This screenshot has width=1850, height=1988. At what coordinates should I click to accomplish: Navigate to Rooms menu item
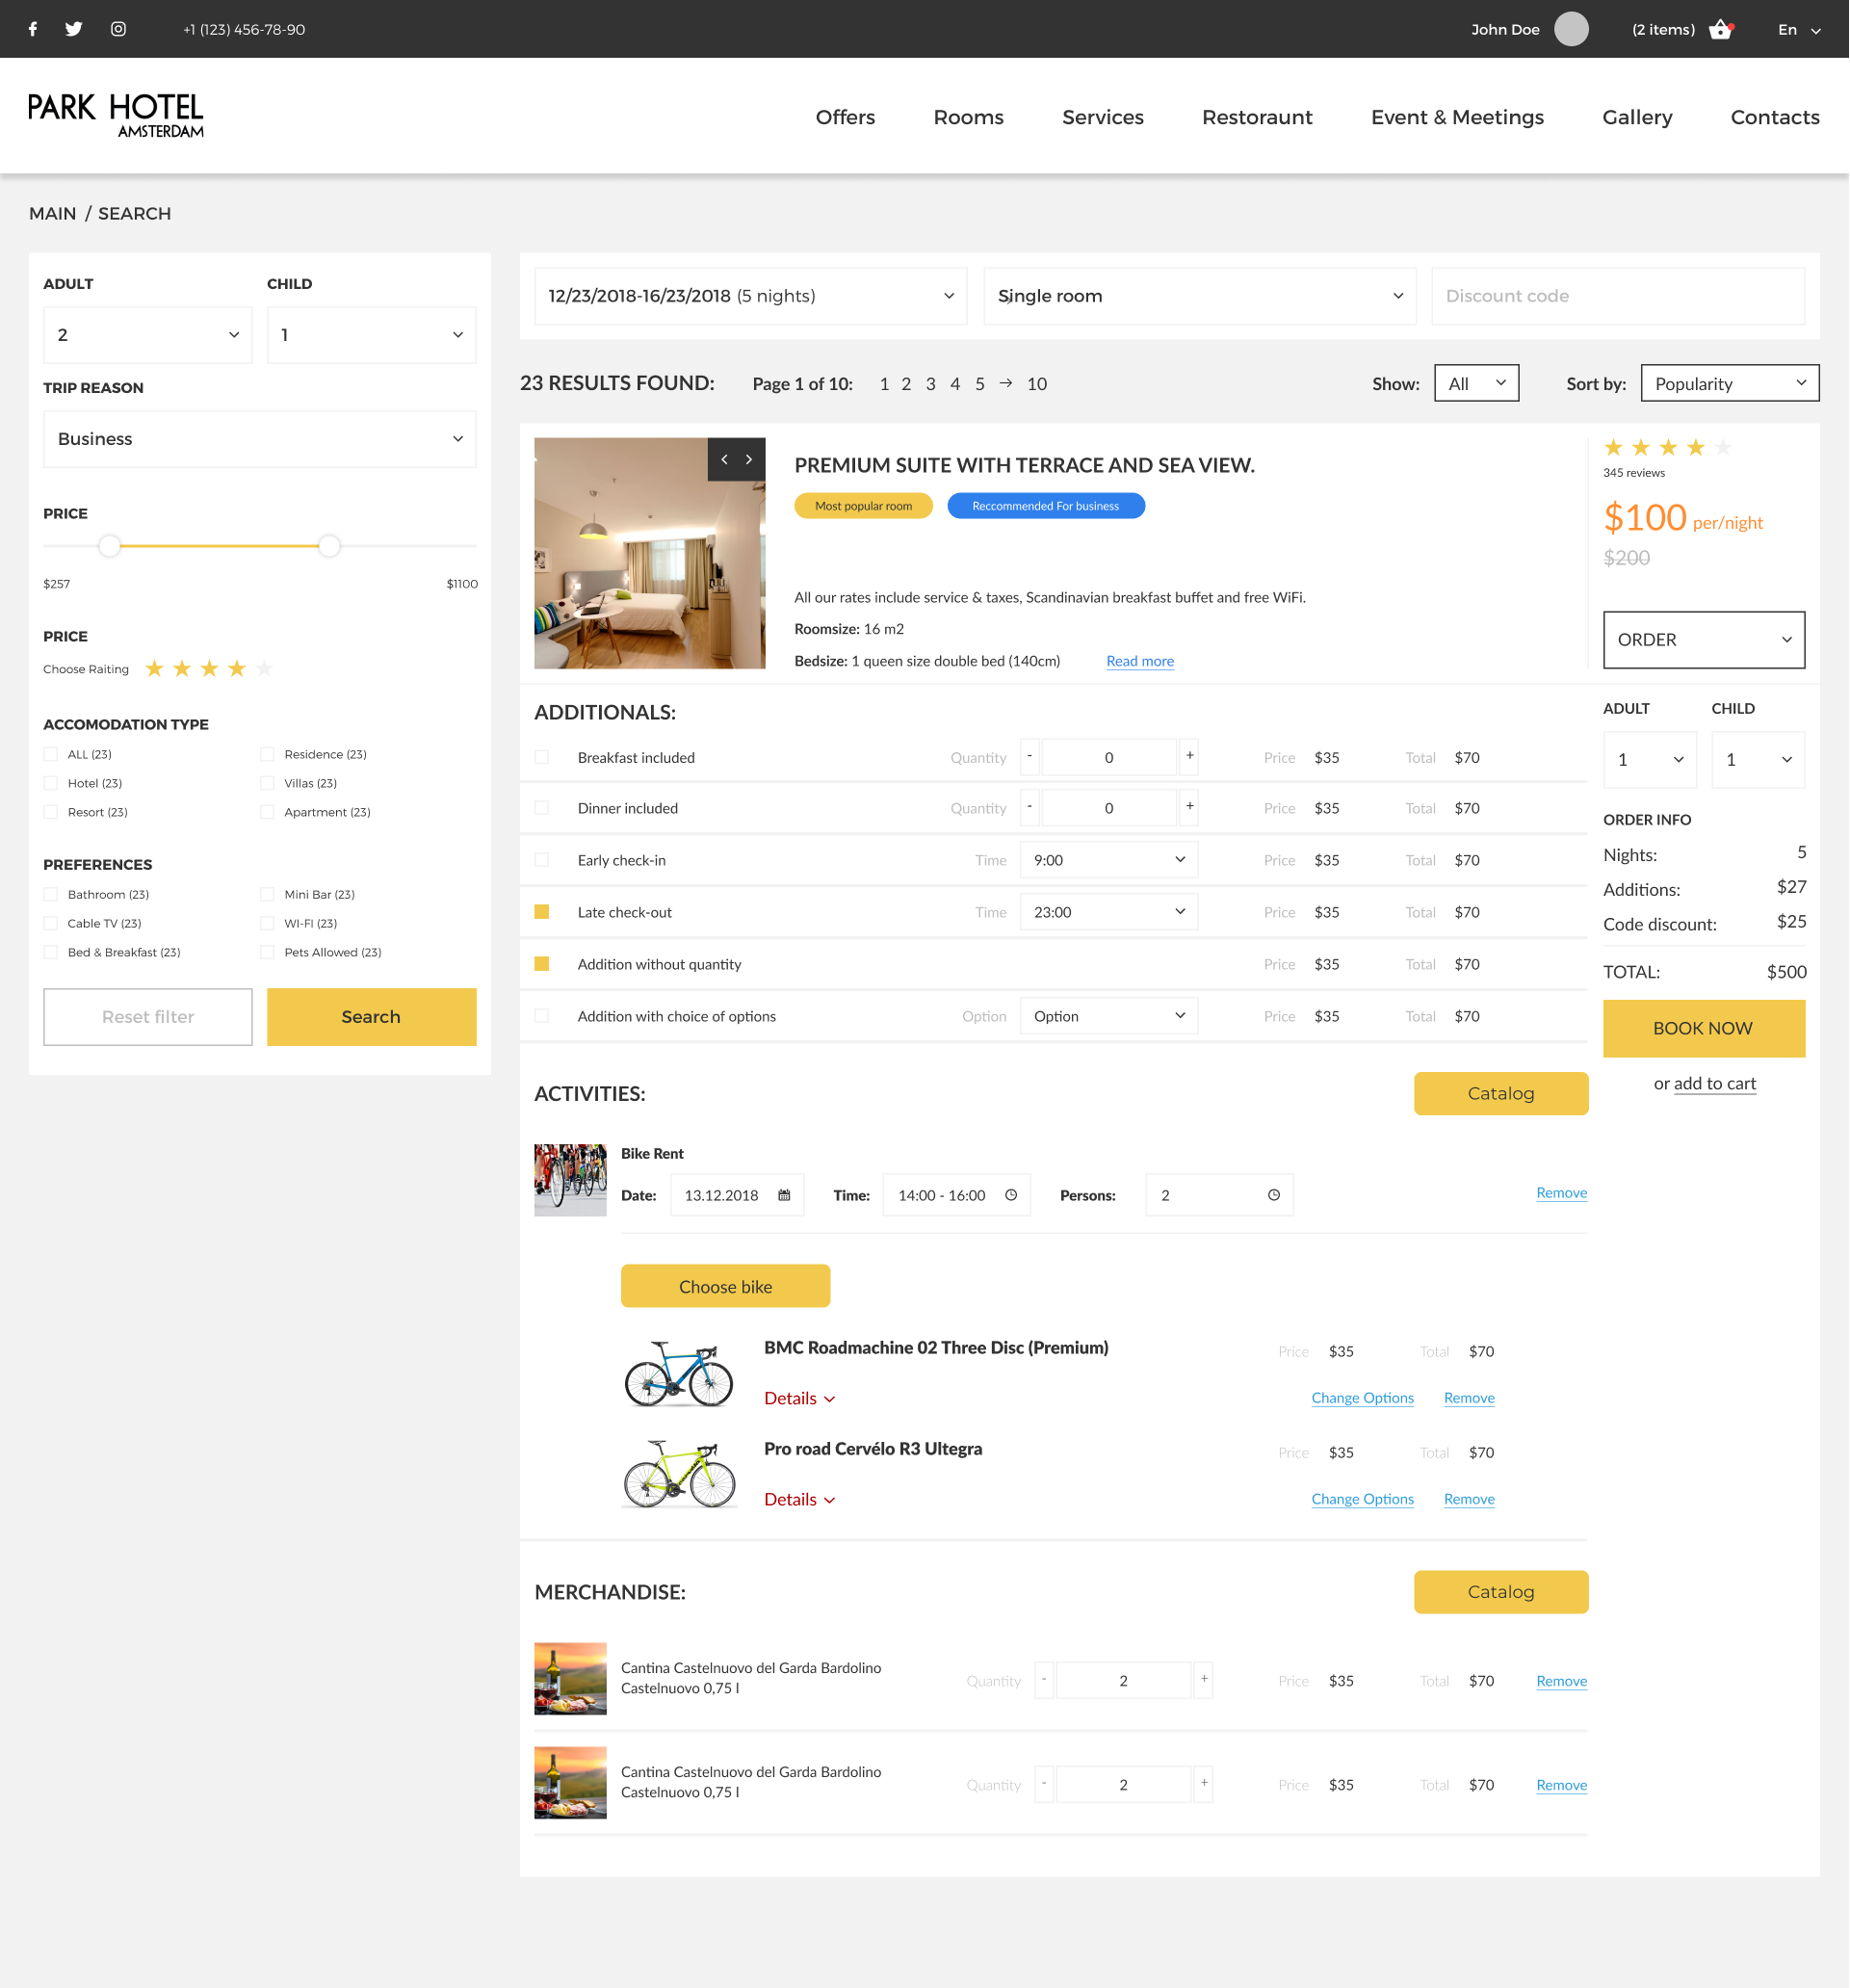tap(968, 117)
